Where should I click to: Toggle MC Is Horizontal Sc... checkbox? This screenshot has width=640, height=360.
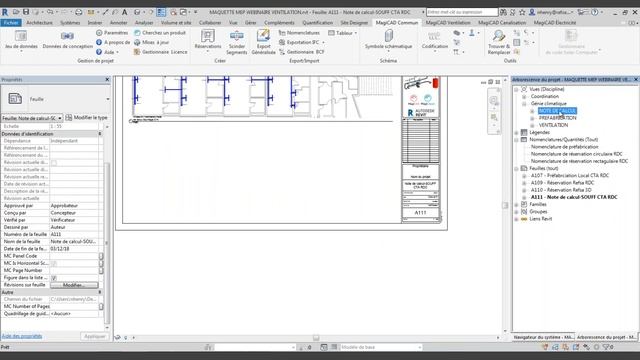pyautogui.click(x=54, y=263)
